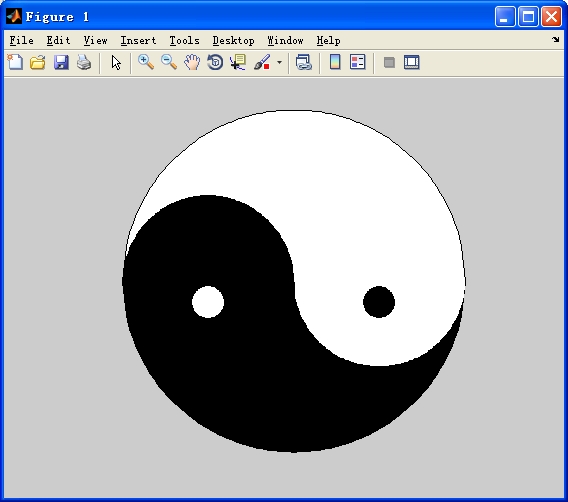The height and width of the screenshot is (502, 568).
Task: Select the Rotate 3D tool
Action: [215, 62]
